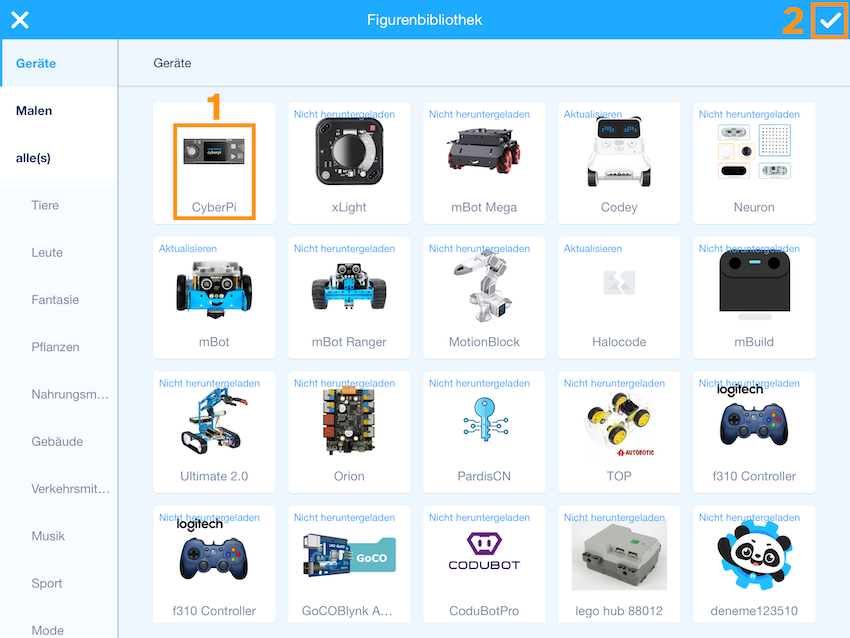Screen dimensions: 850x638
Task: Choose the Neuron modules icon
Action: tap(754, 152)
